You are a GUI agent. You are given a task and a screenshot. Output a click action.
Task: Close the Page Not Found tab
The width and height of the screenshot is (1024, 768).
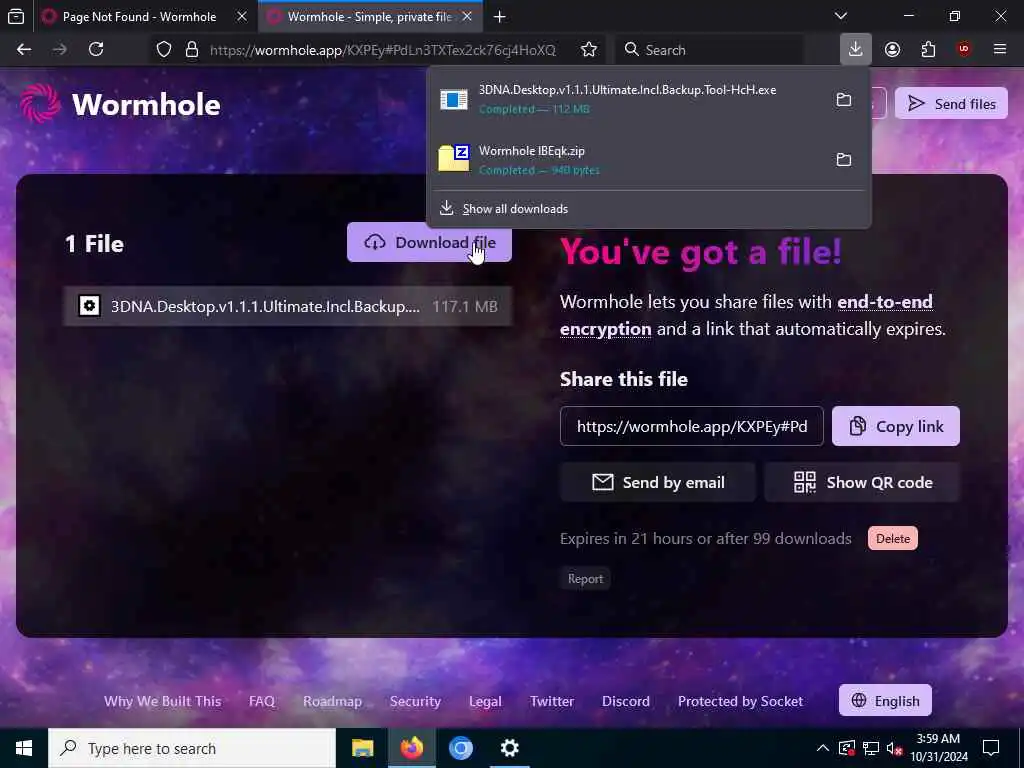click(x=242, y=16)
